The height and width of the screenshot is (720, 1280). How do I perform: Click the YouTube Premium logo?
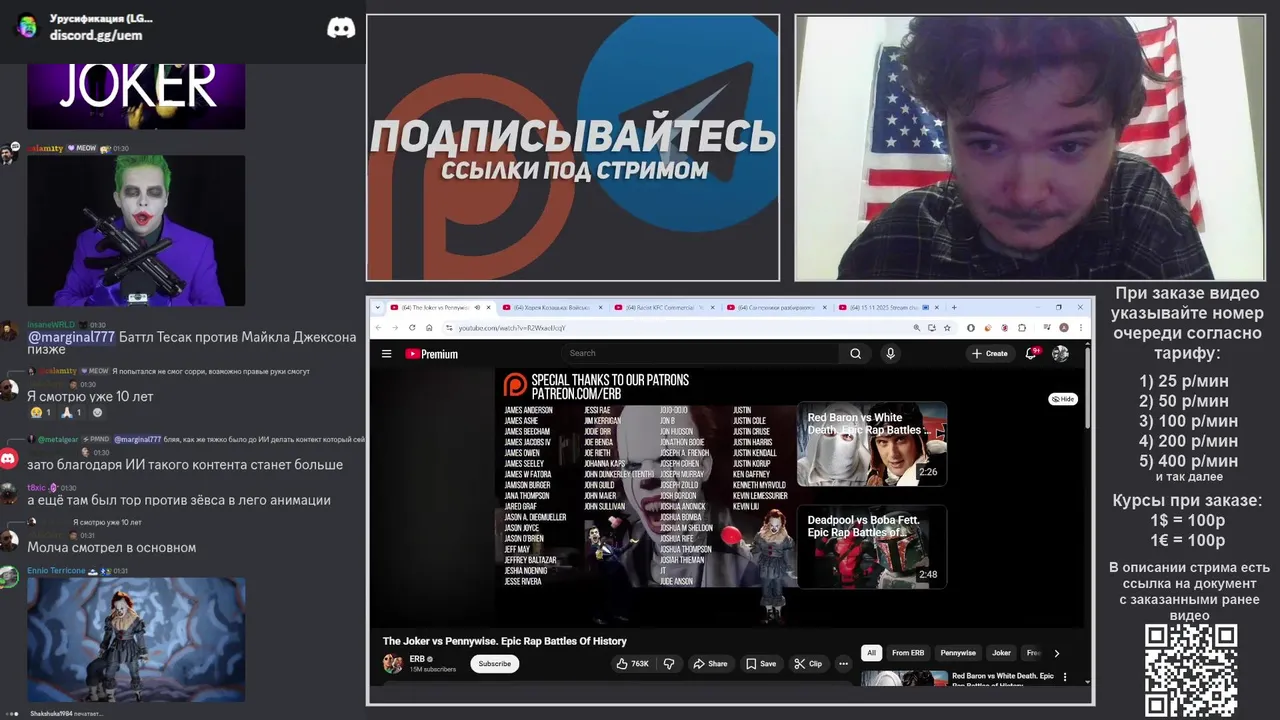pos(432,354)
